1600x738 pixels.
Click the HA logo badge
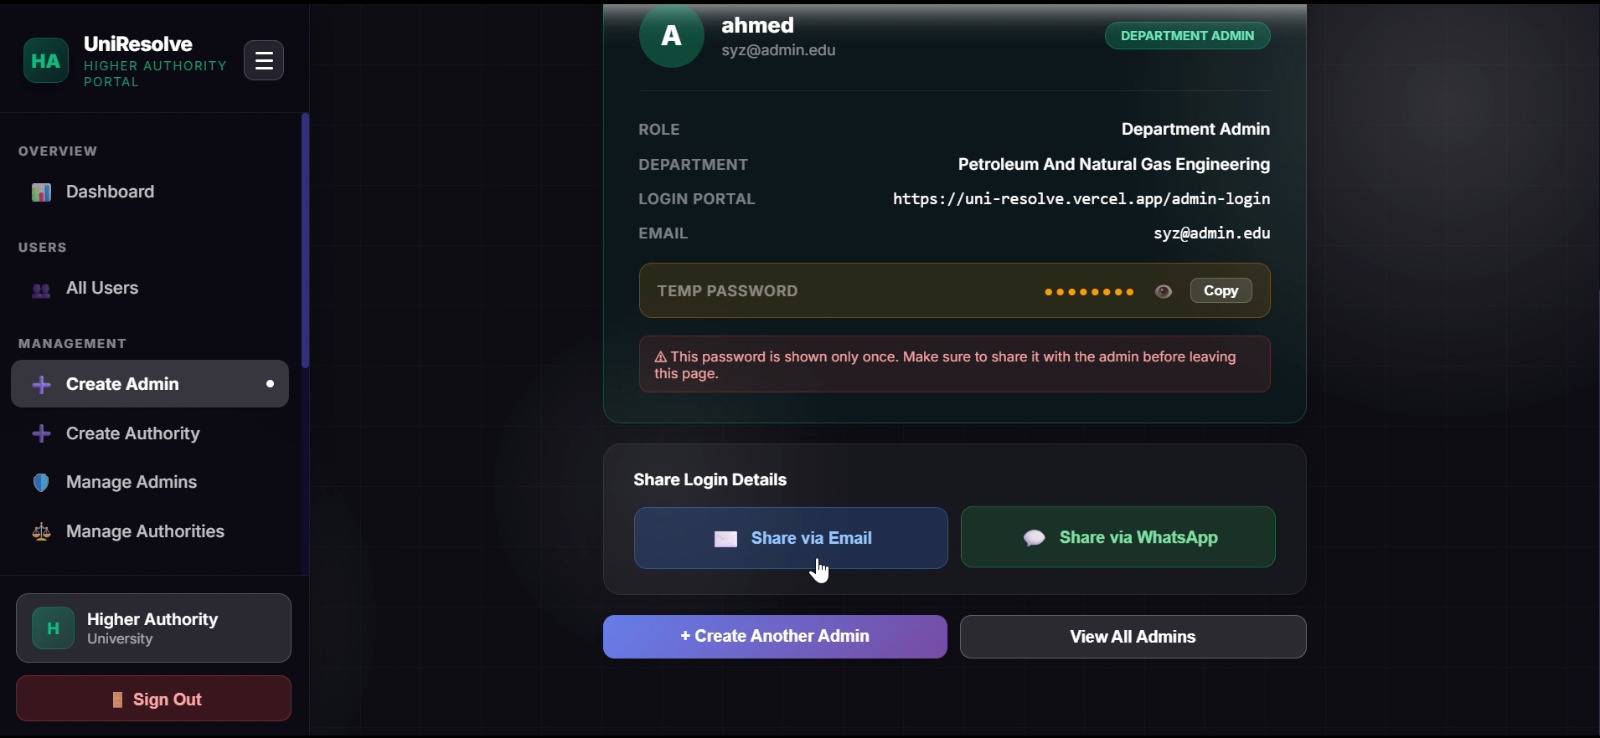coord(46,61)
